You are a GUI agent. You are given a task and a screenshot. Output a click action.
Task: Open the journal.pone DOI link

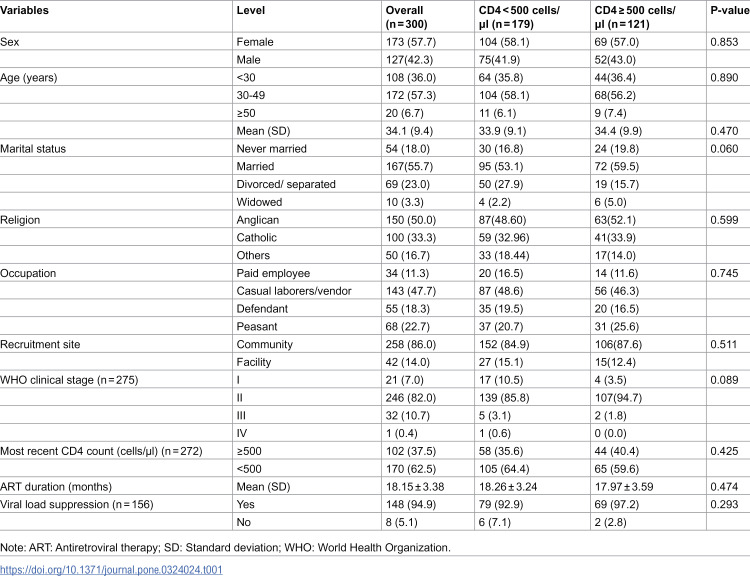coord(111,570)
